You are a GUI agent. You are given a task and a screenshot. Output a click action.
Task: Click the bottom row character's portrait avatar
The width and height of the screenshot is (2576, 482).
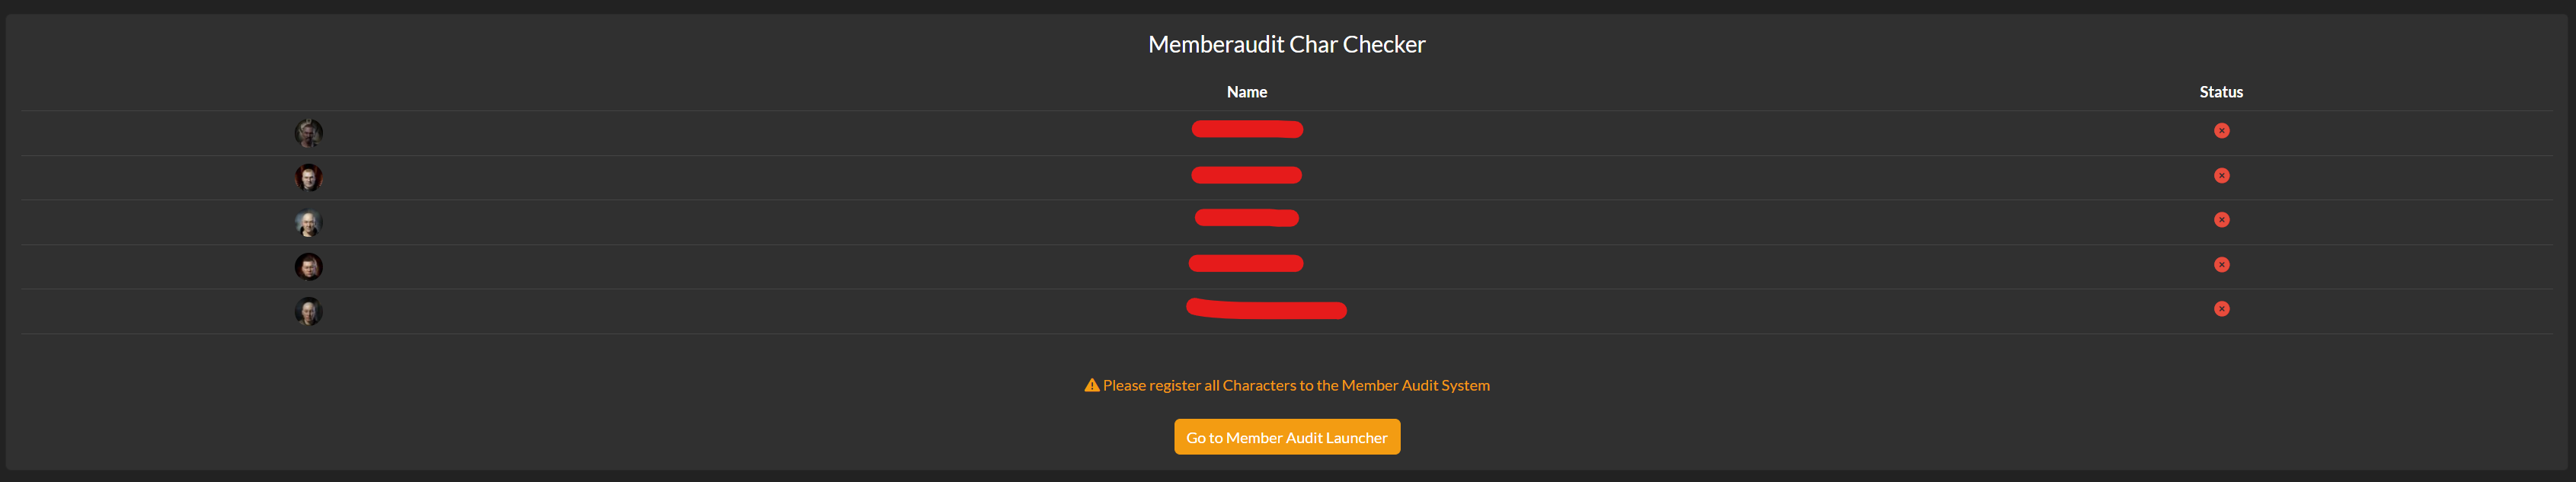(x=309, y=310)
